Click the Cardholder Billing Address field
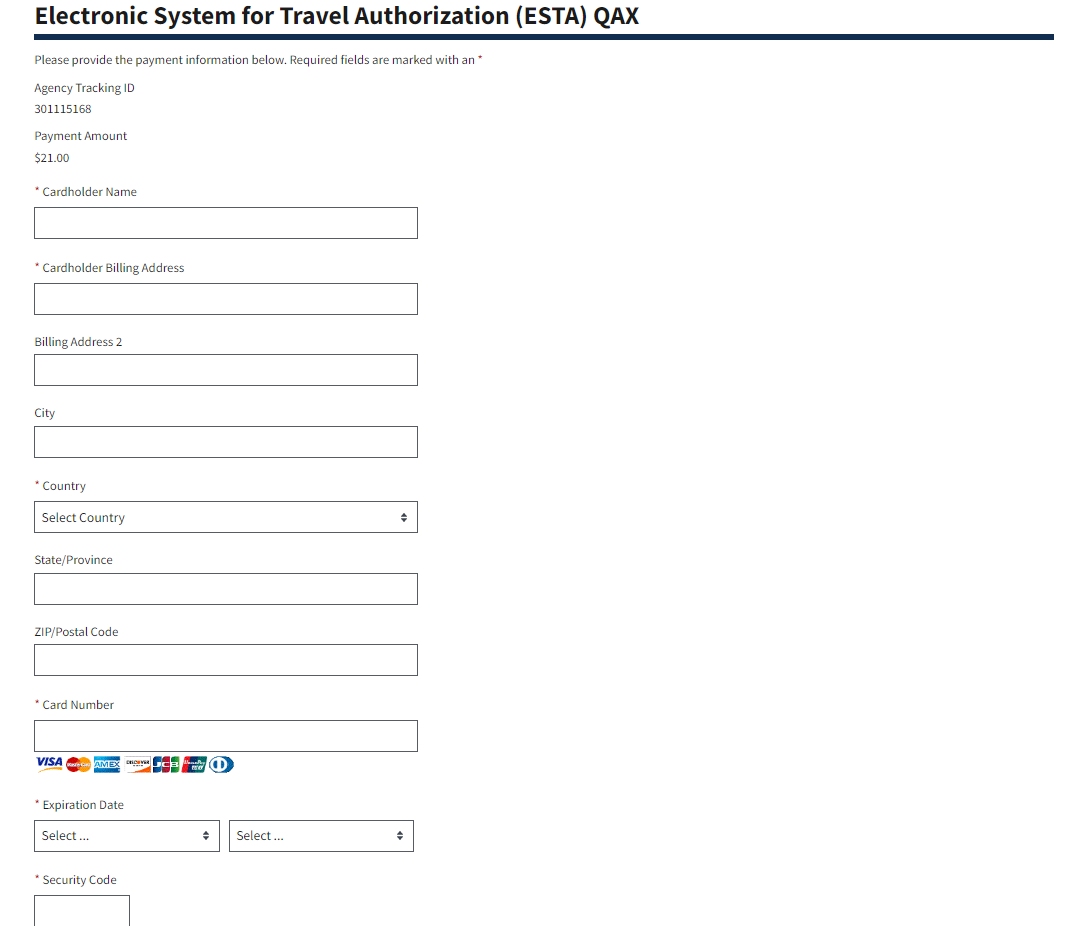 [225, 299]
